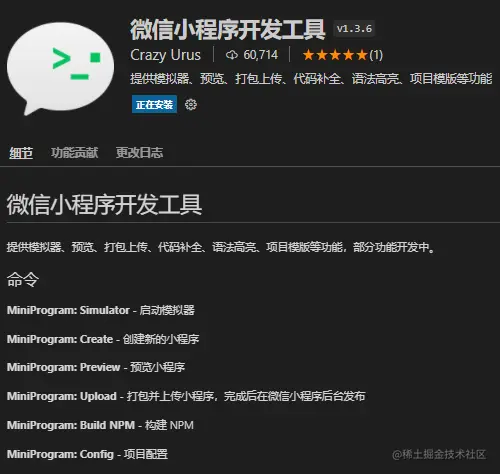Click the MiniProgram: Config command text

click(x=60, y=454)
